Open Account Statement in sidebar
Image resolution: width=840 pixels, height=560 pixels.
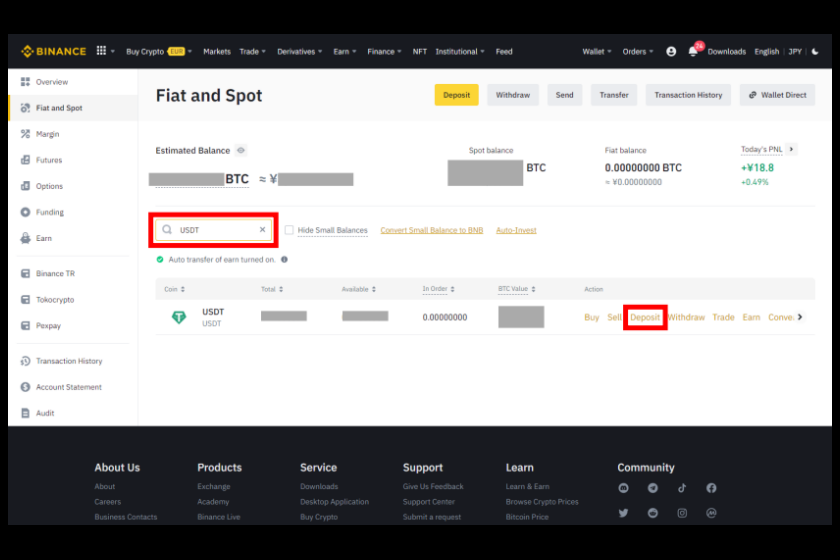point(73,387)
